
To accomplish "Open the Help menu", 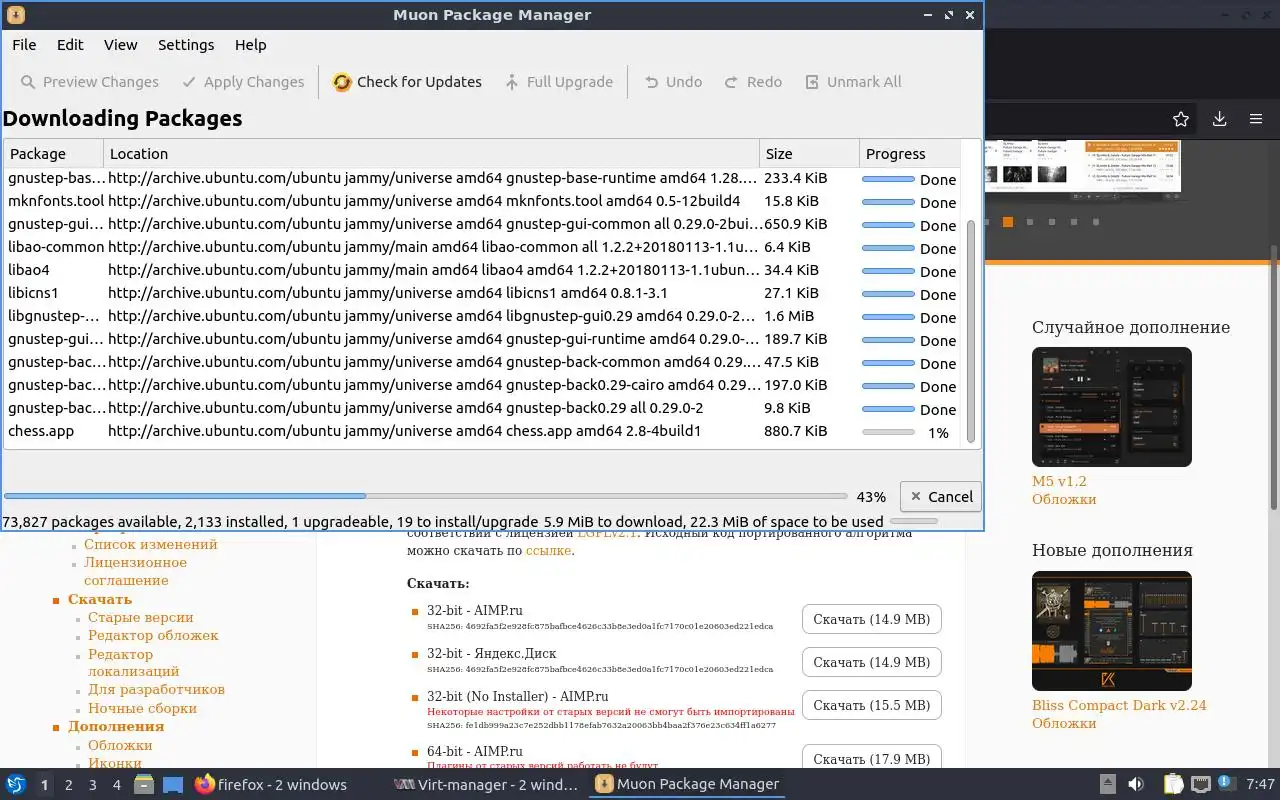I will [250, 44].
